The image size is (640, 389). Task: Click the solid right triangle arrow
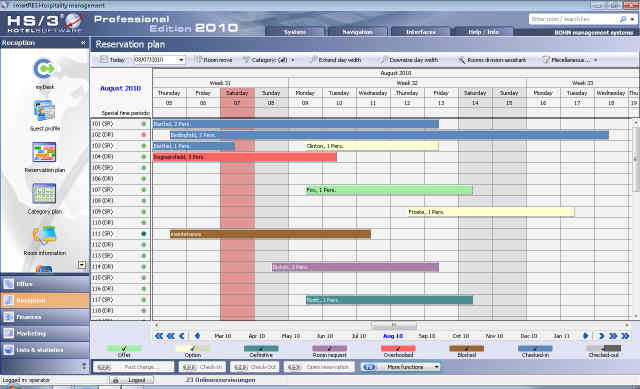click(x=586, y=336)
